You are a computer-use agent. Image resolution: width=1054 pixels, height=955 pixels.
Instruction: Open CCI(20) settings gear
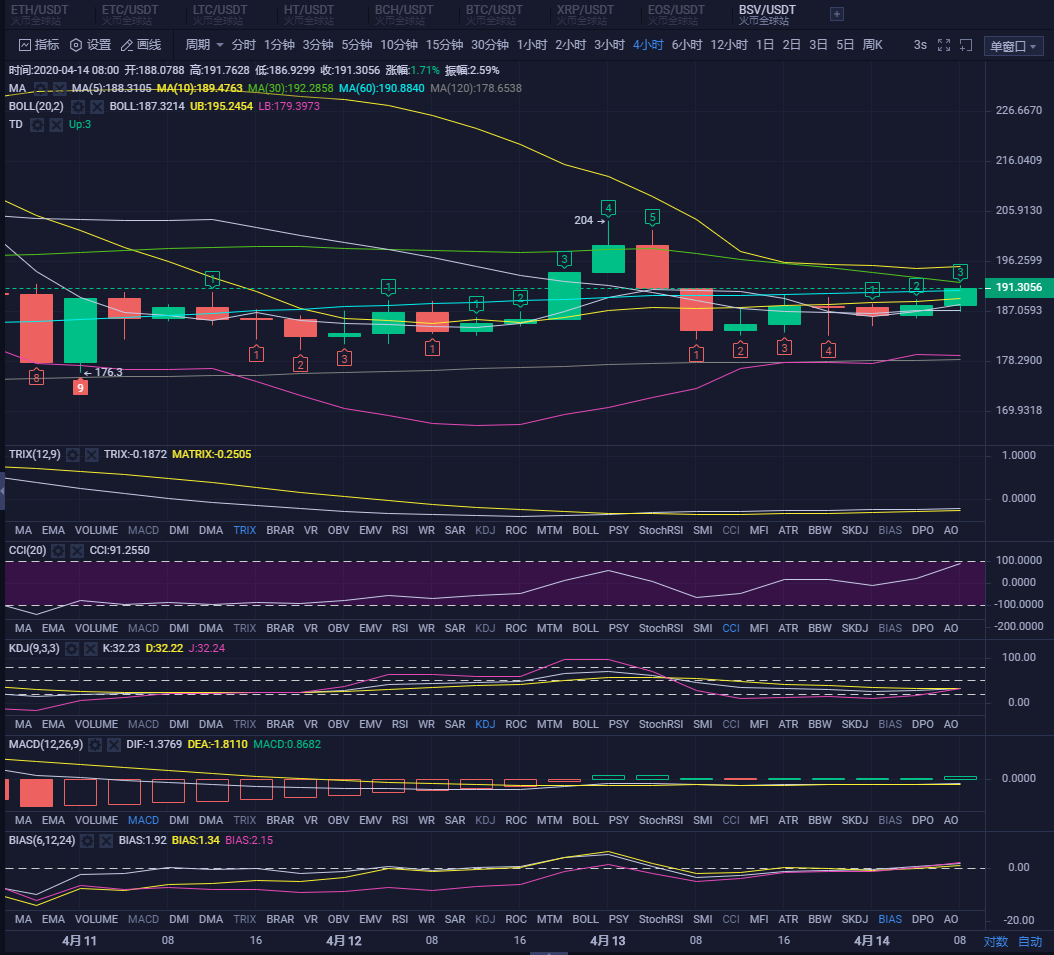(x=58, y=550)
